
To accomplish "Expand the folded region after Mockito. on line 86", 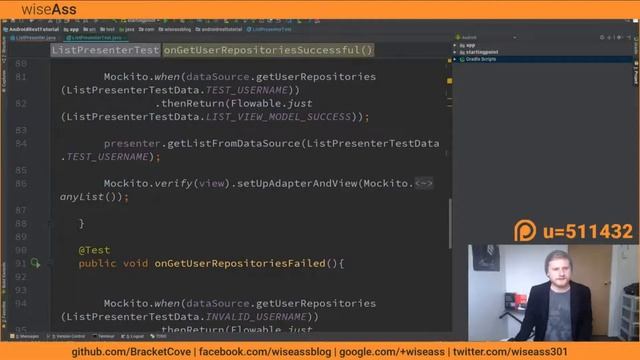I will pos(424,183).
